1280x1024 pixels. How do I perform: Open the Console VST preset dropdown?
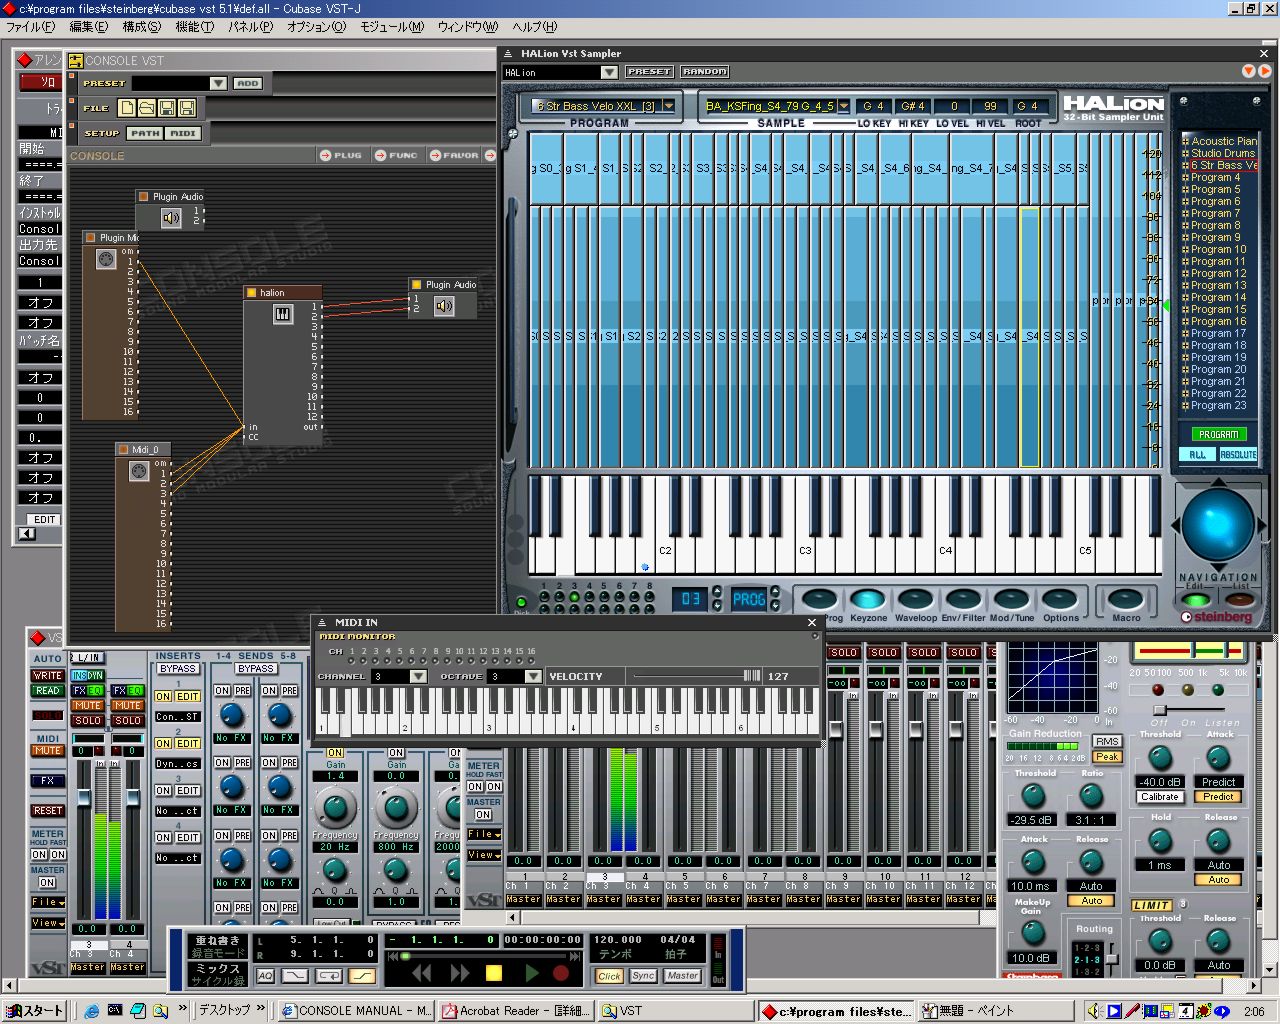tap(218, 83)
